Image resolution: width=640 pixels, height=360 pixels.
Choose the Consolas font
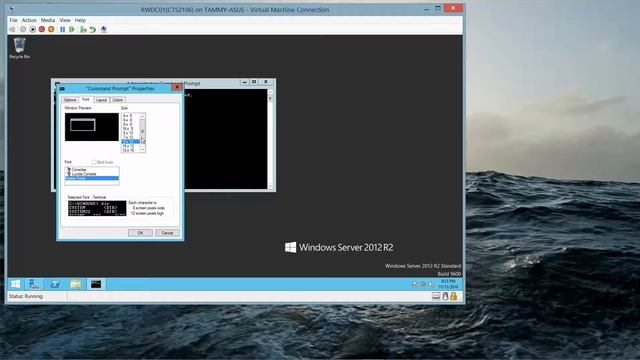(x=92, y=169)
